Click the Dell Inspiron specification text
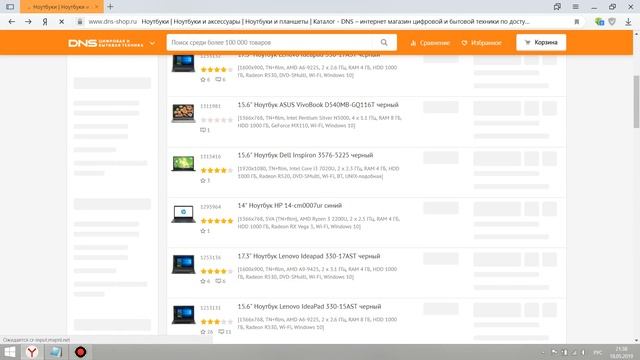The width and height of the screenshot is (640, 360). pyautogui.click(x=318, y=172)
